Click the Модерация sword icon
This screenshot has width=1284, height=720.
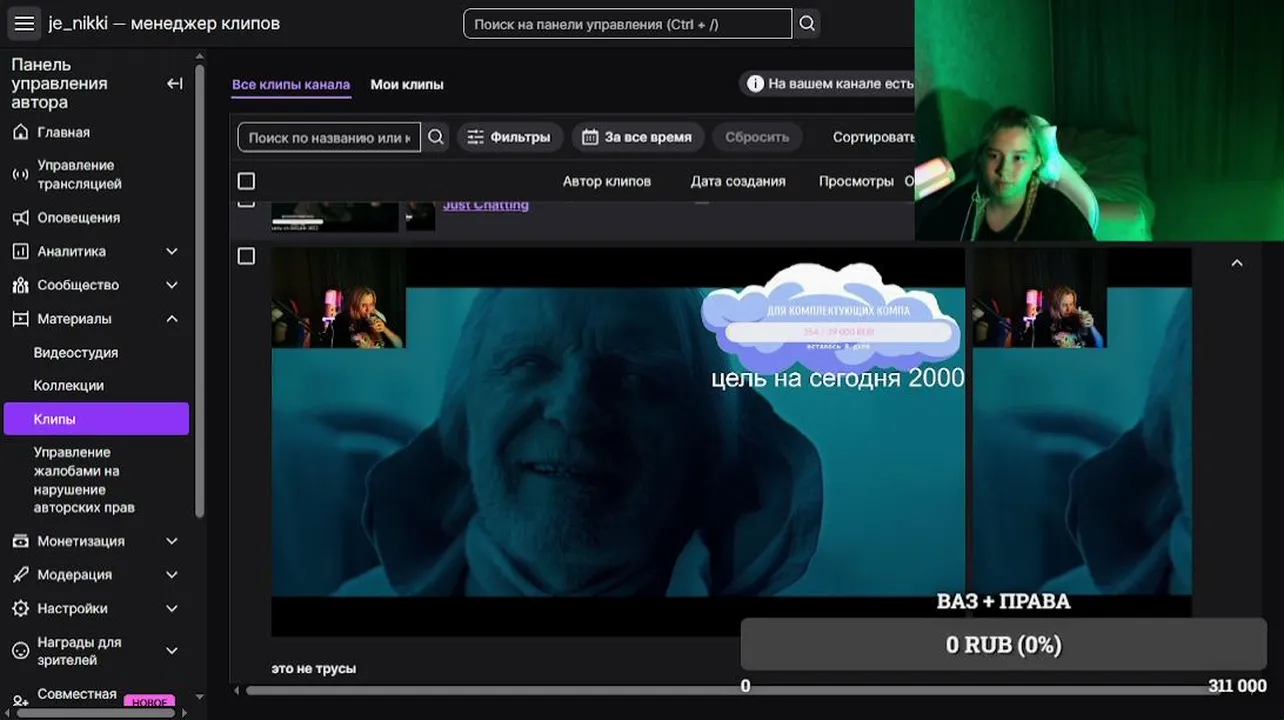pos(20,575)
